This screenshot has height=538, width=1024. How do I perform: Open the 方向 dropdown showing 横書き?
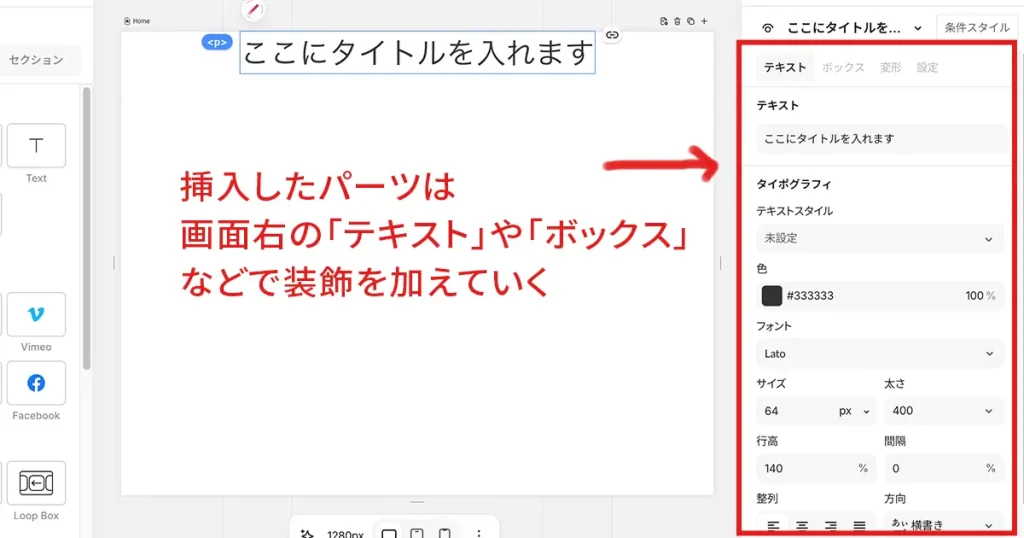[x=943, y=525]
